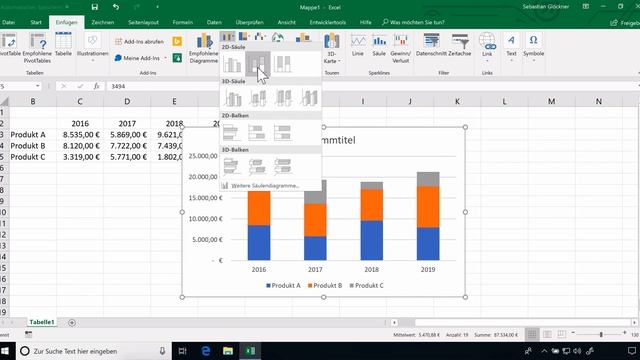Screen dimensions: 640x360
Task: Insert a Datenschnitt slicer
Action: (431, 45)
